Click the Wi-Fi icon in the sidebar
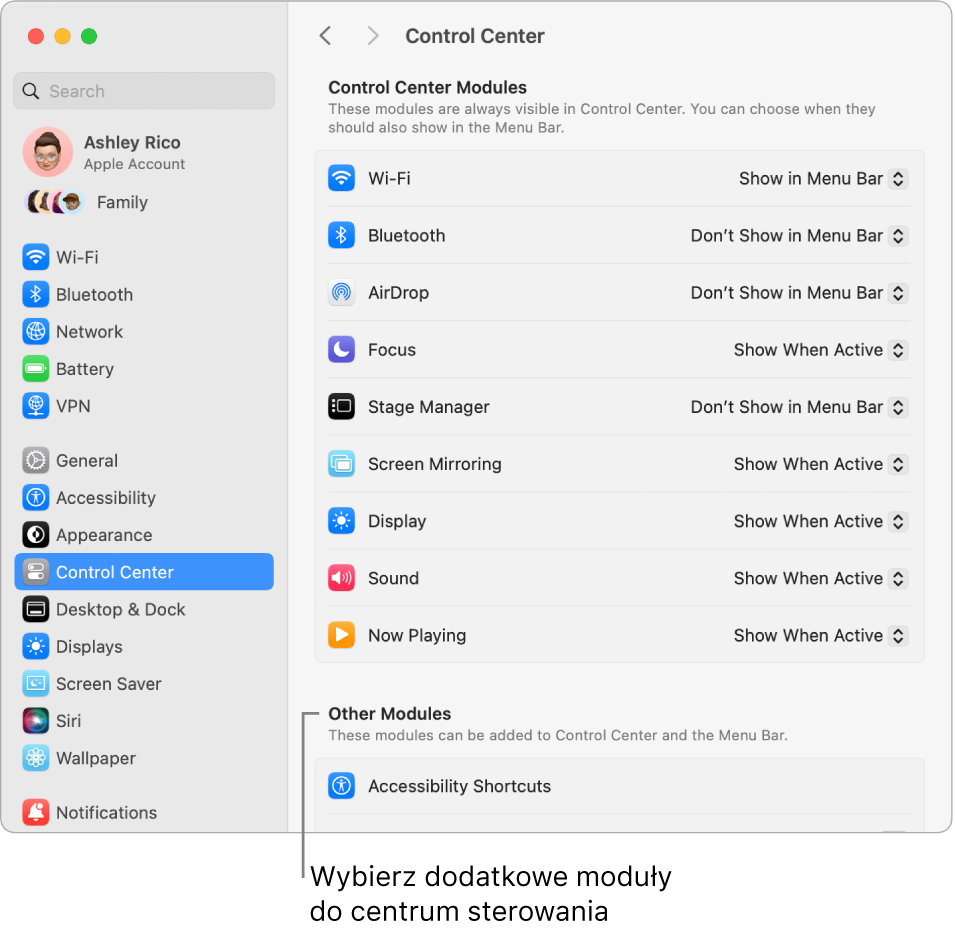The width and height of the screenshot is (955, 934). point(36,257)
